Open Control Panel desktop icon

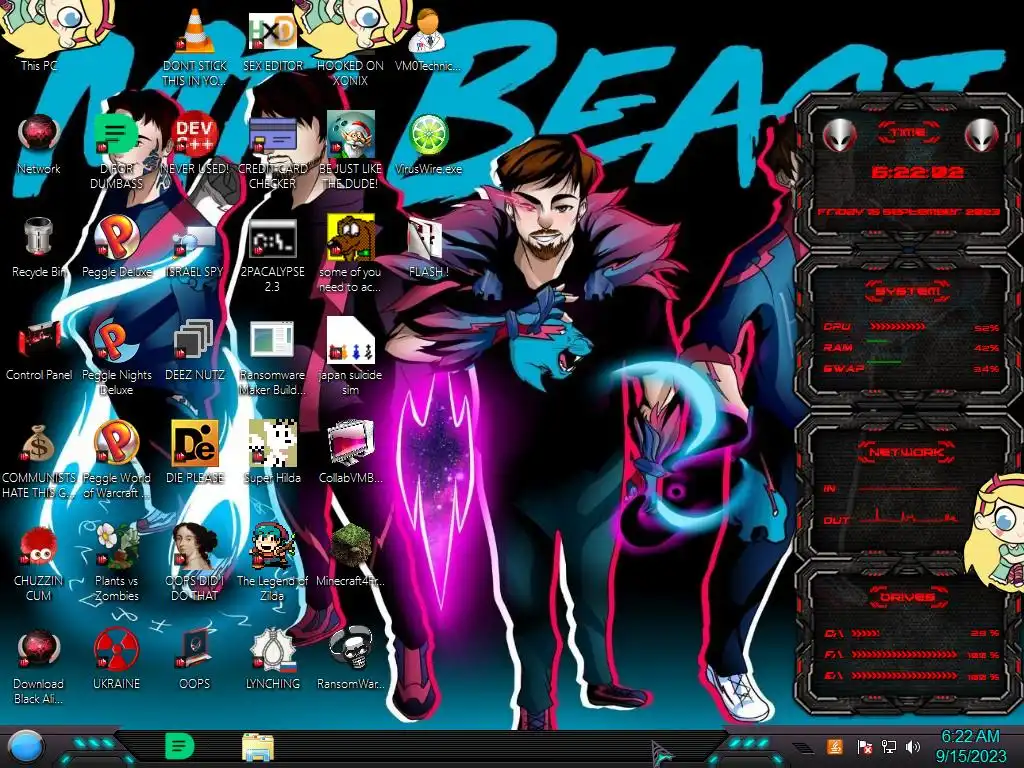tap(39, 340)
